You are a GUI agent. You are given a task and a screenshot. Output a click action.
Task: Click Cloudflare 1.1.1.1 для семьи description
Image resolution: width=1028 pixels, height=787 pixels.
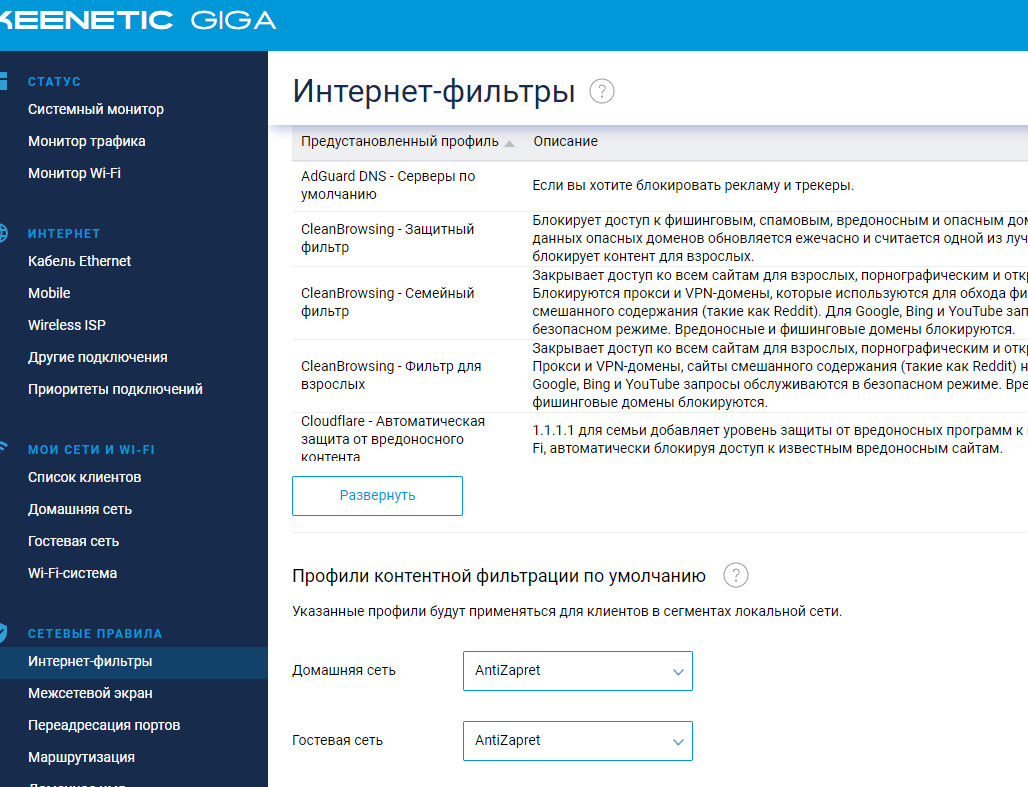point(780,439)
